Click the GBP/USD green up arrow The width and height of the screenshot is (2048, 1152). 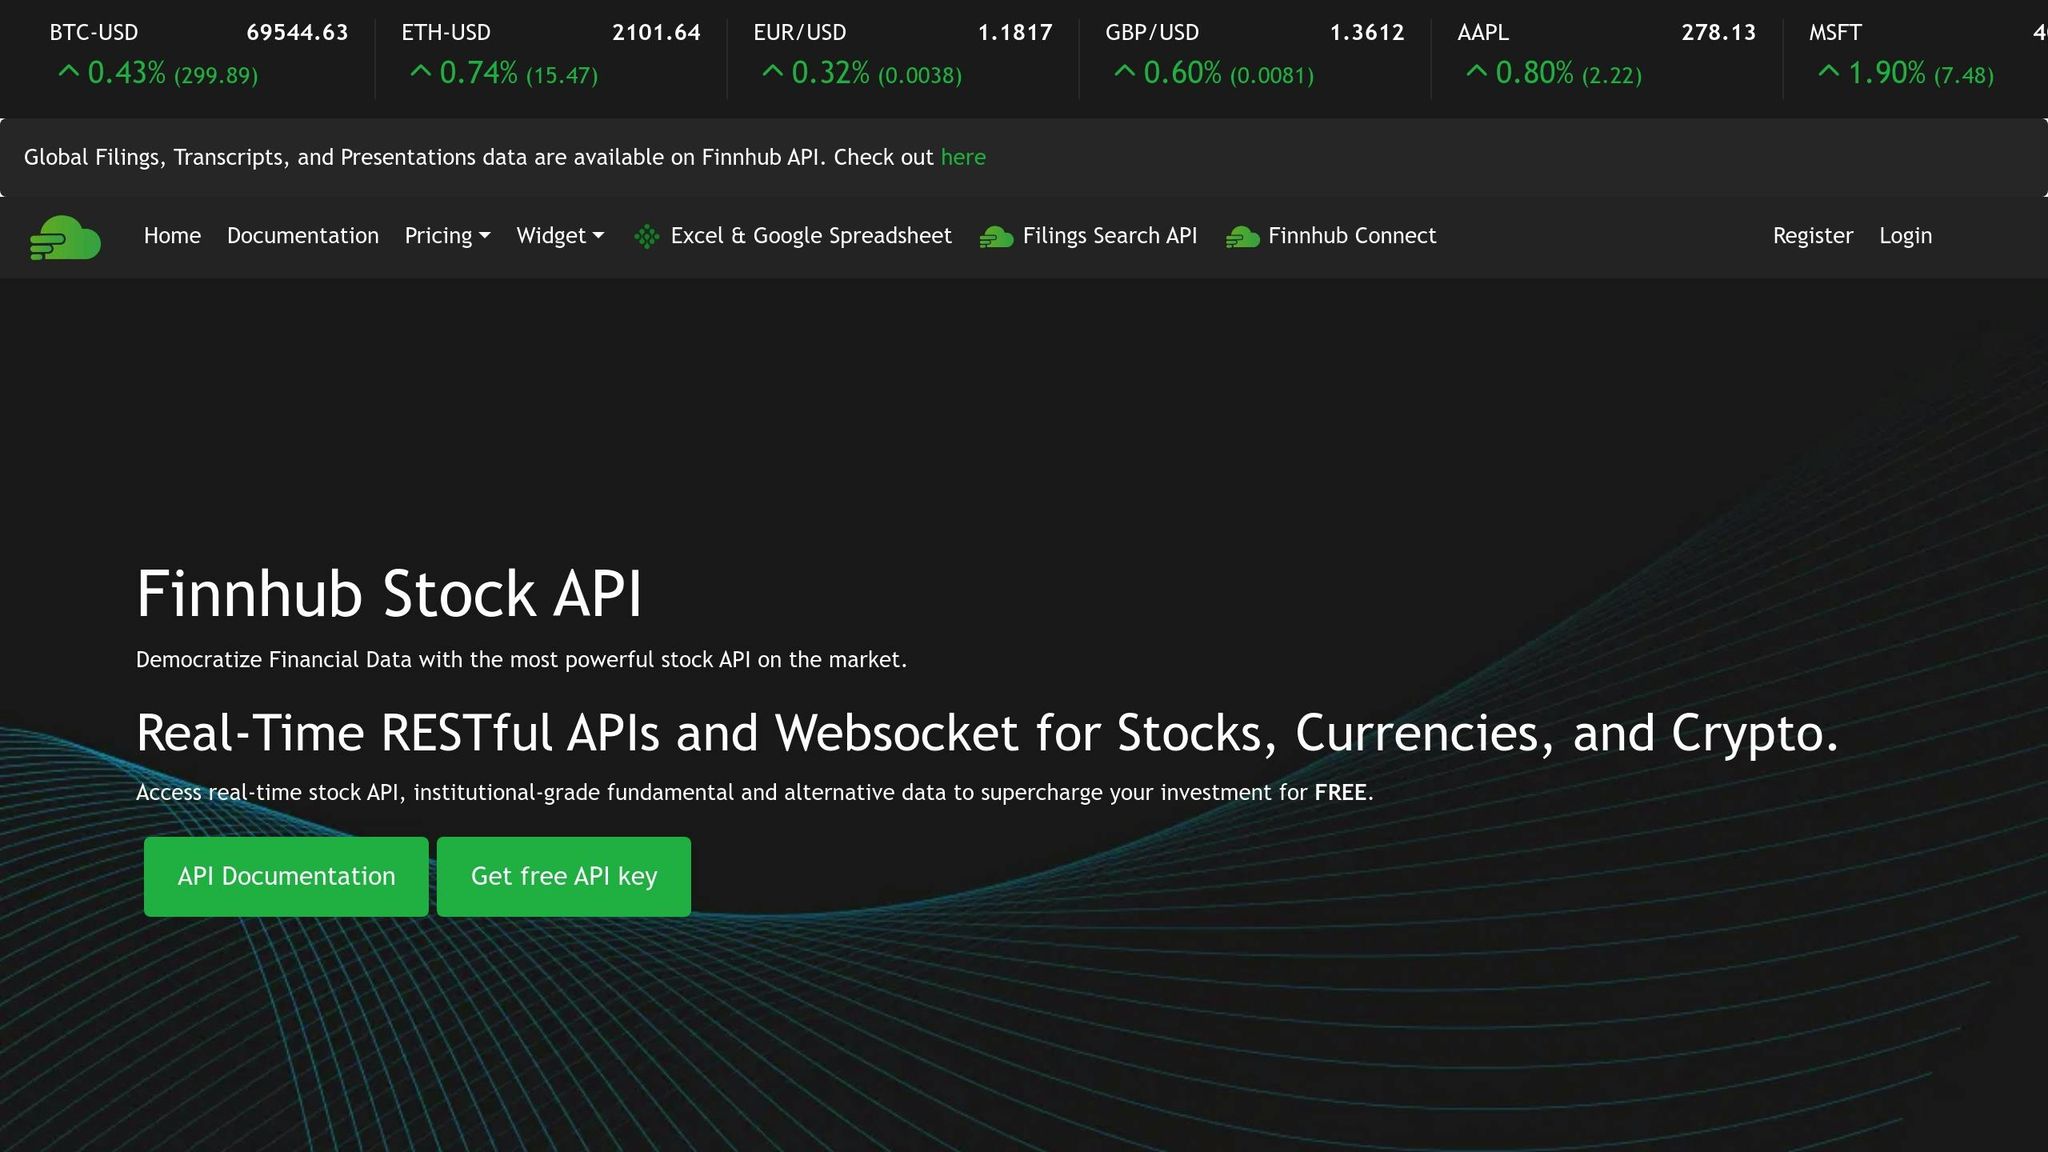pyautogui.click(x=1124, y=72)
